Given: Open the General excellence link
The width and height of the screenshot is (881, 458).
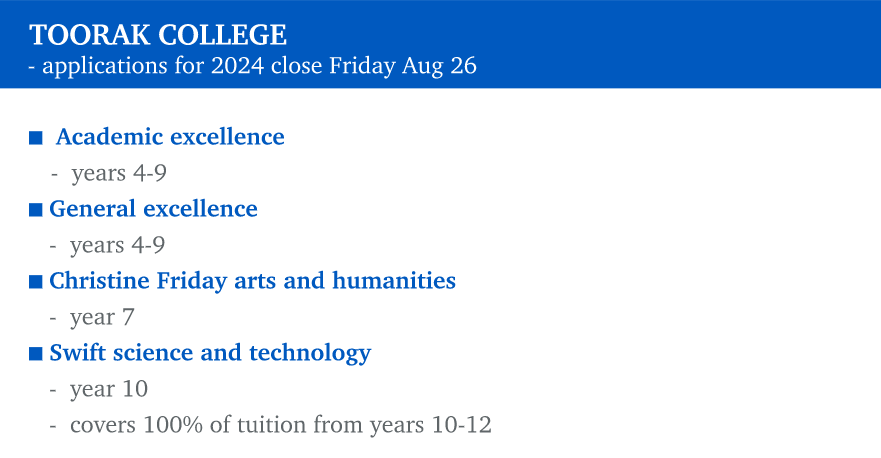Looking at the screenshot, I should click(153, 208).
